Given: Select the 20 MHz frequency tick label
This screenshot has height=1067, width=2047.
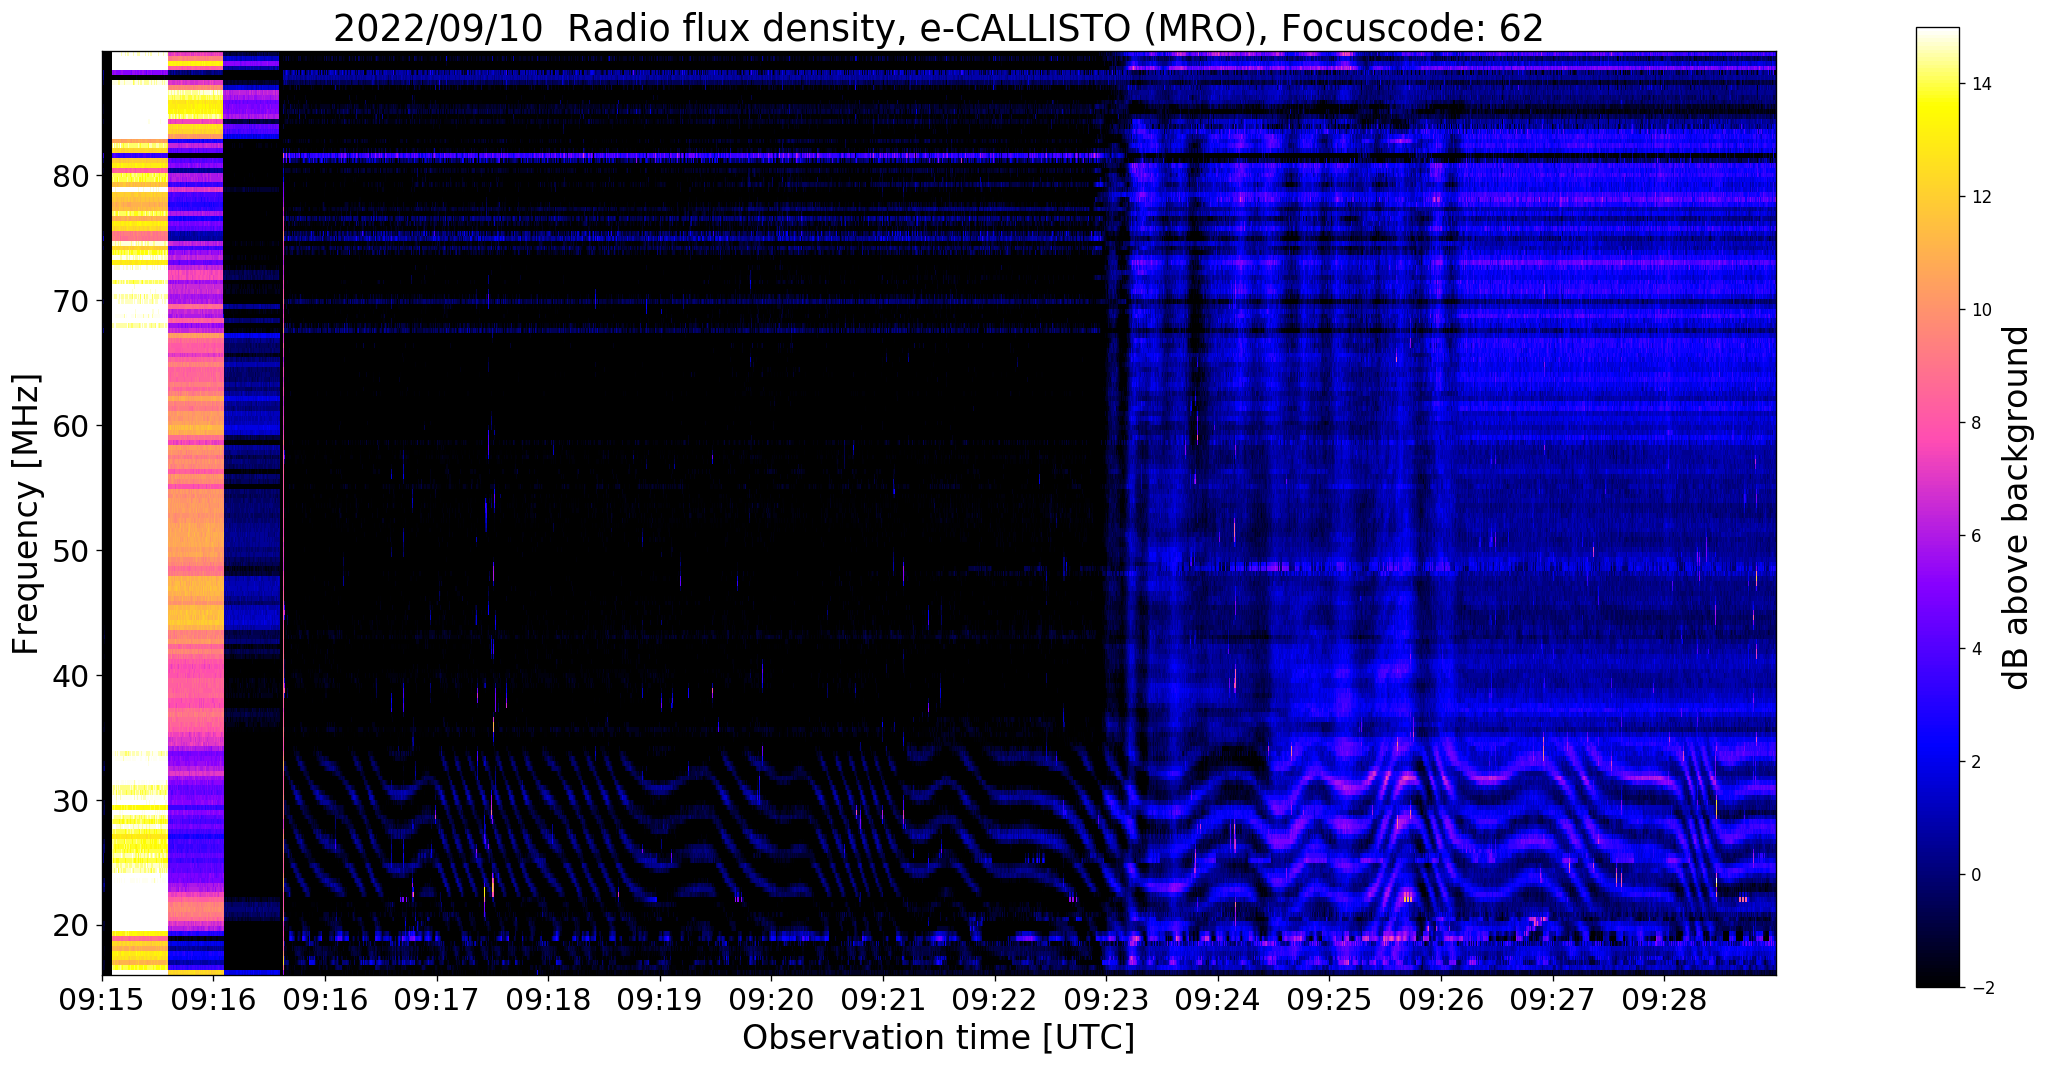Looking at the screenshot, I should click(x=70, y=926).
